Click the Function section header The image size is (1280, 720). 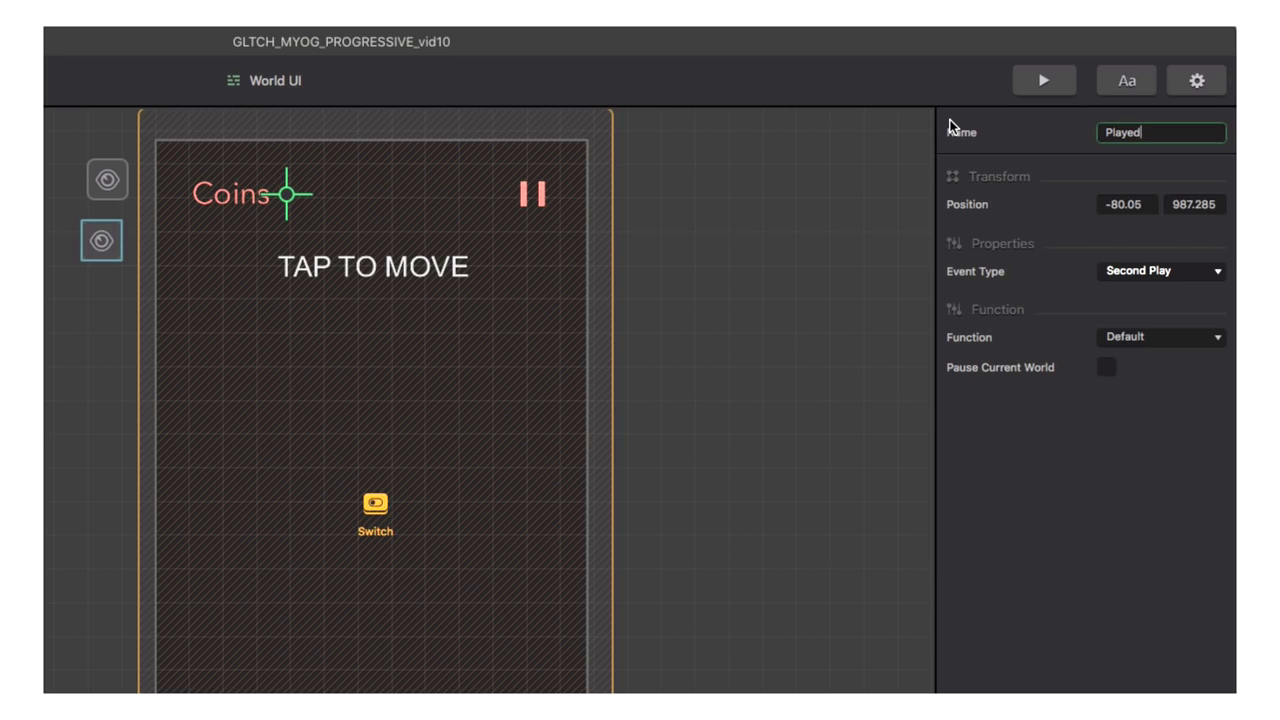(x=997, y=310)
